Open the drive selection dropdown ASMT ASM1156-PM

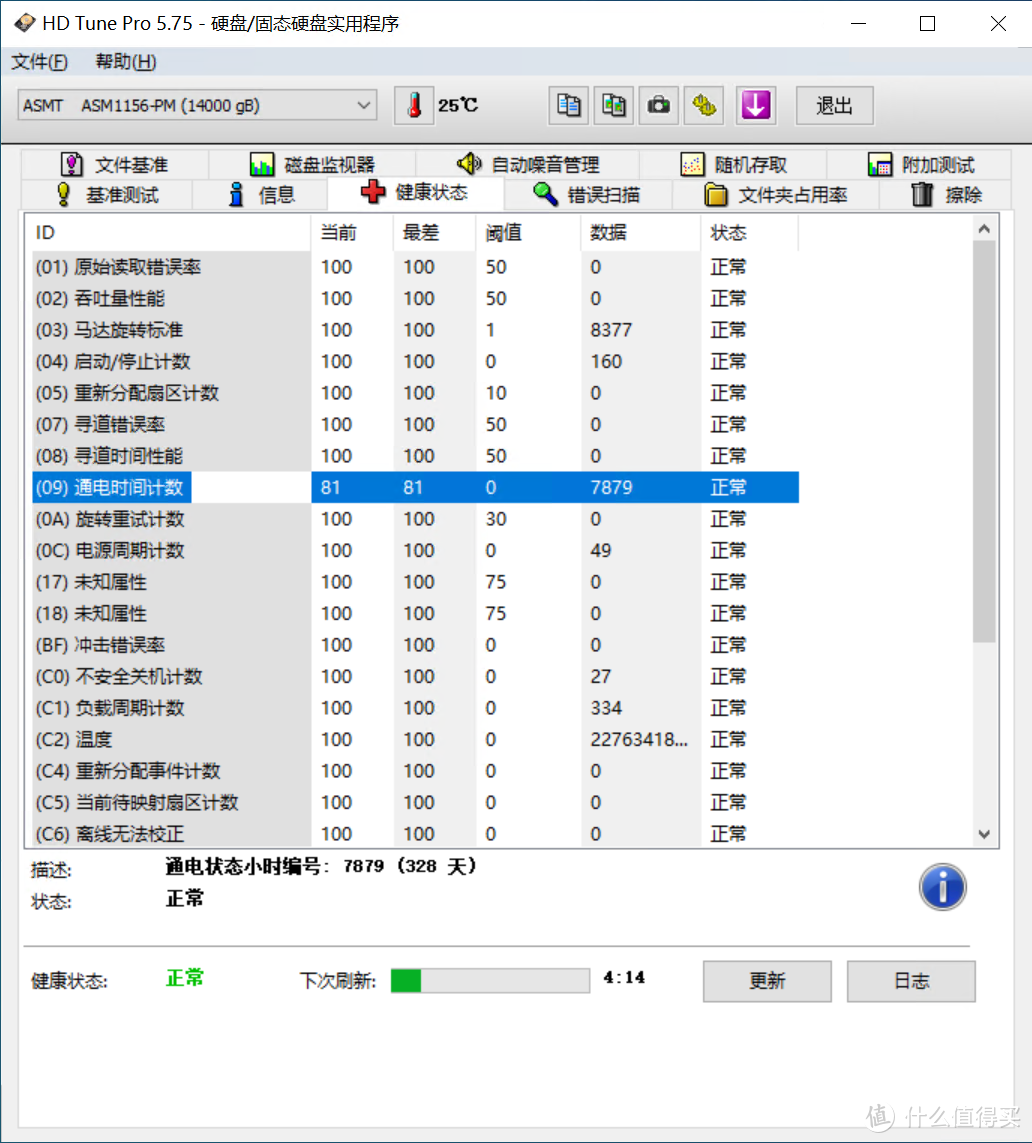tap(197, 105)
